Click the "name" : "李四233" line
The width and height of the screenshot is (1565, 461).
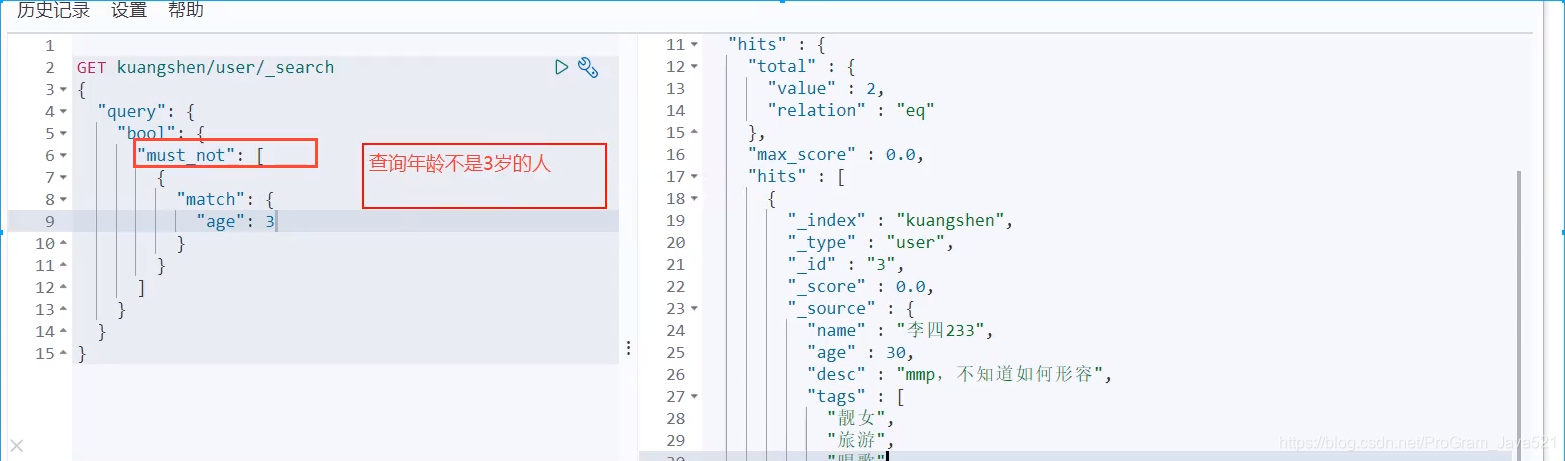(x=901, y=330)
